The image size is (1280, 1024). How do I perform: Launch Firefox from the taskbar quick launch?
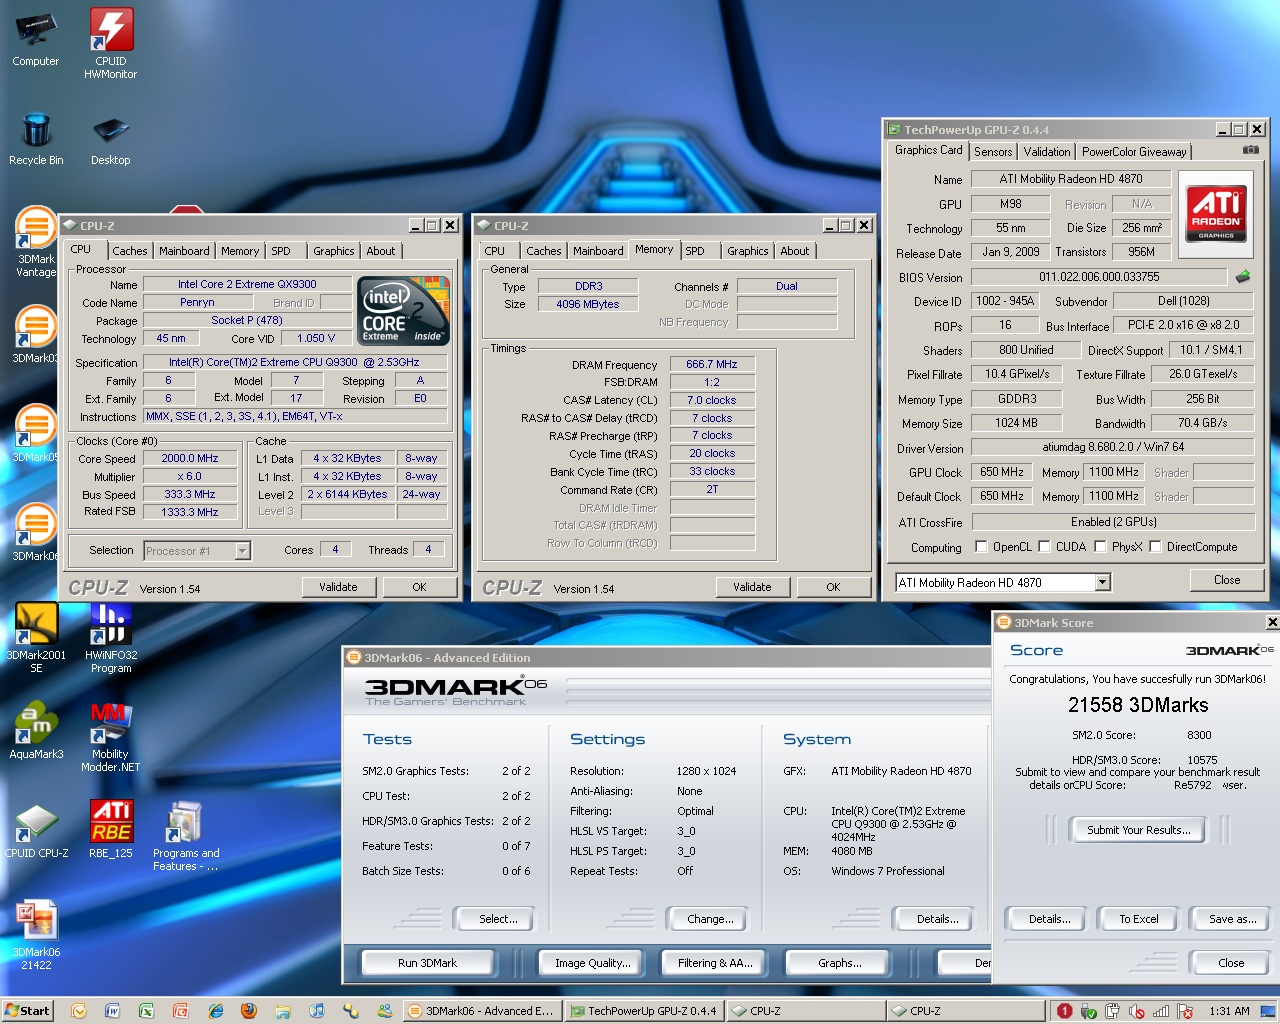pos(249,1011)
